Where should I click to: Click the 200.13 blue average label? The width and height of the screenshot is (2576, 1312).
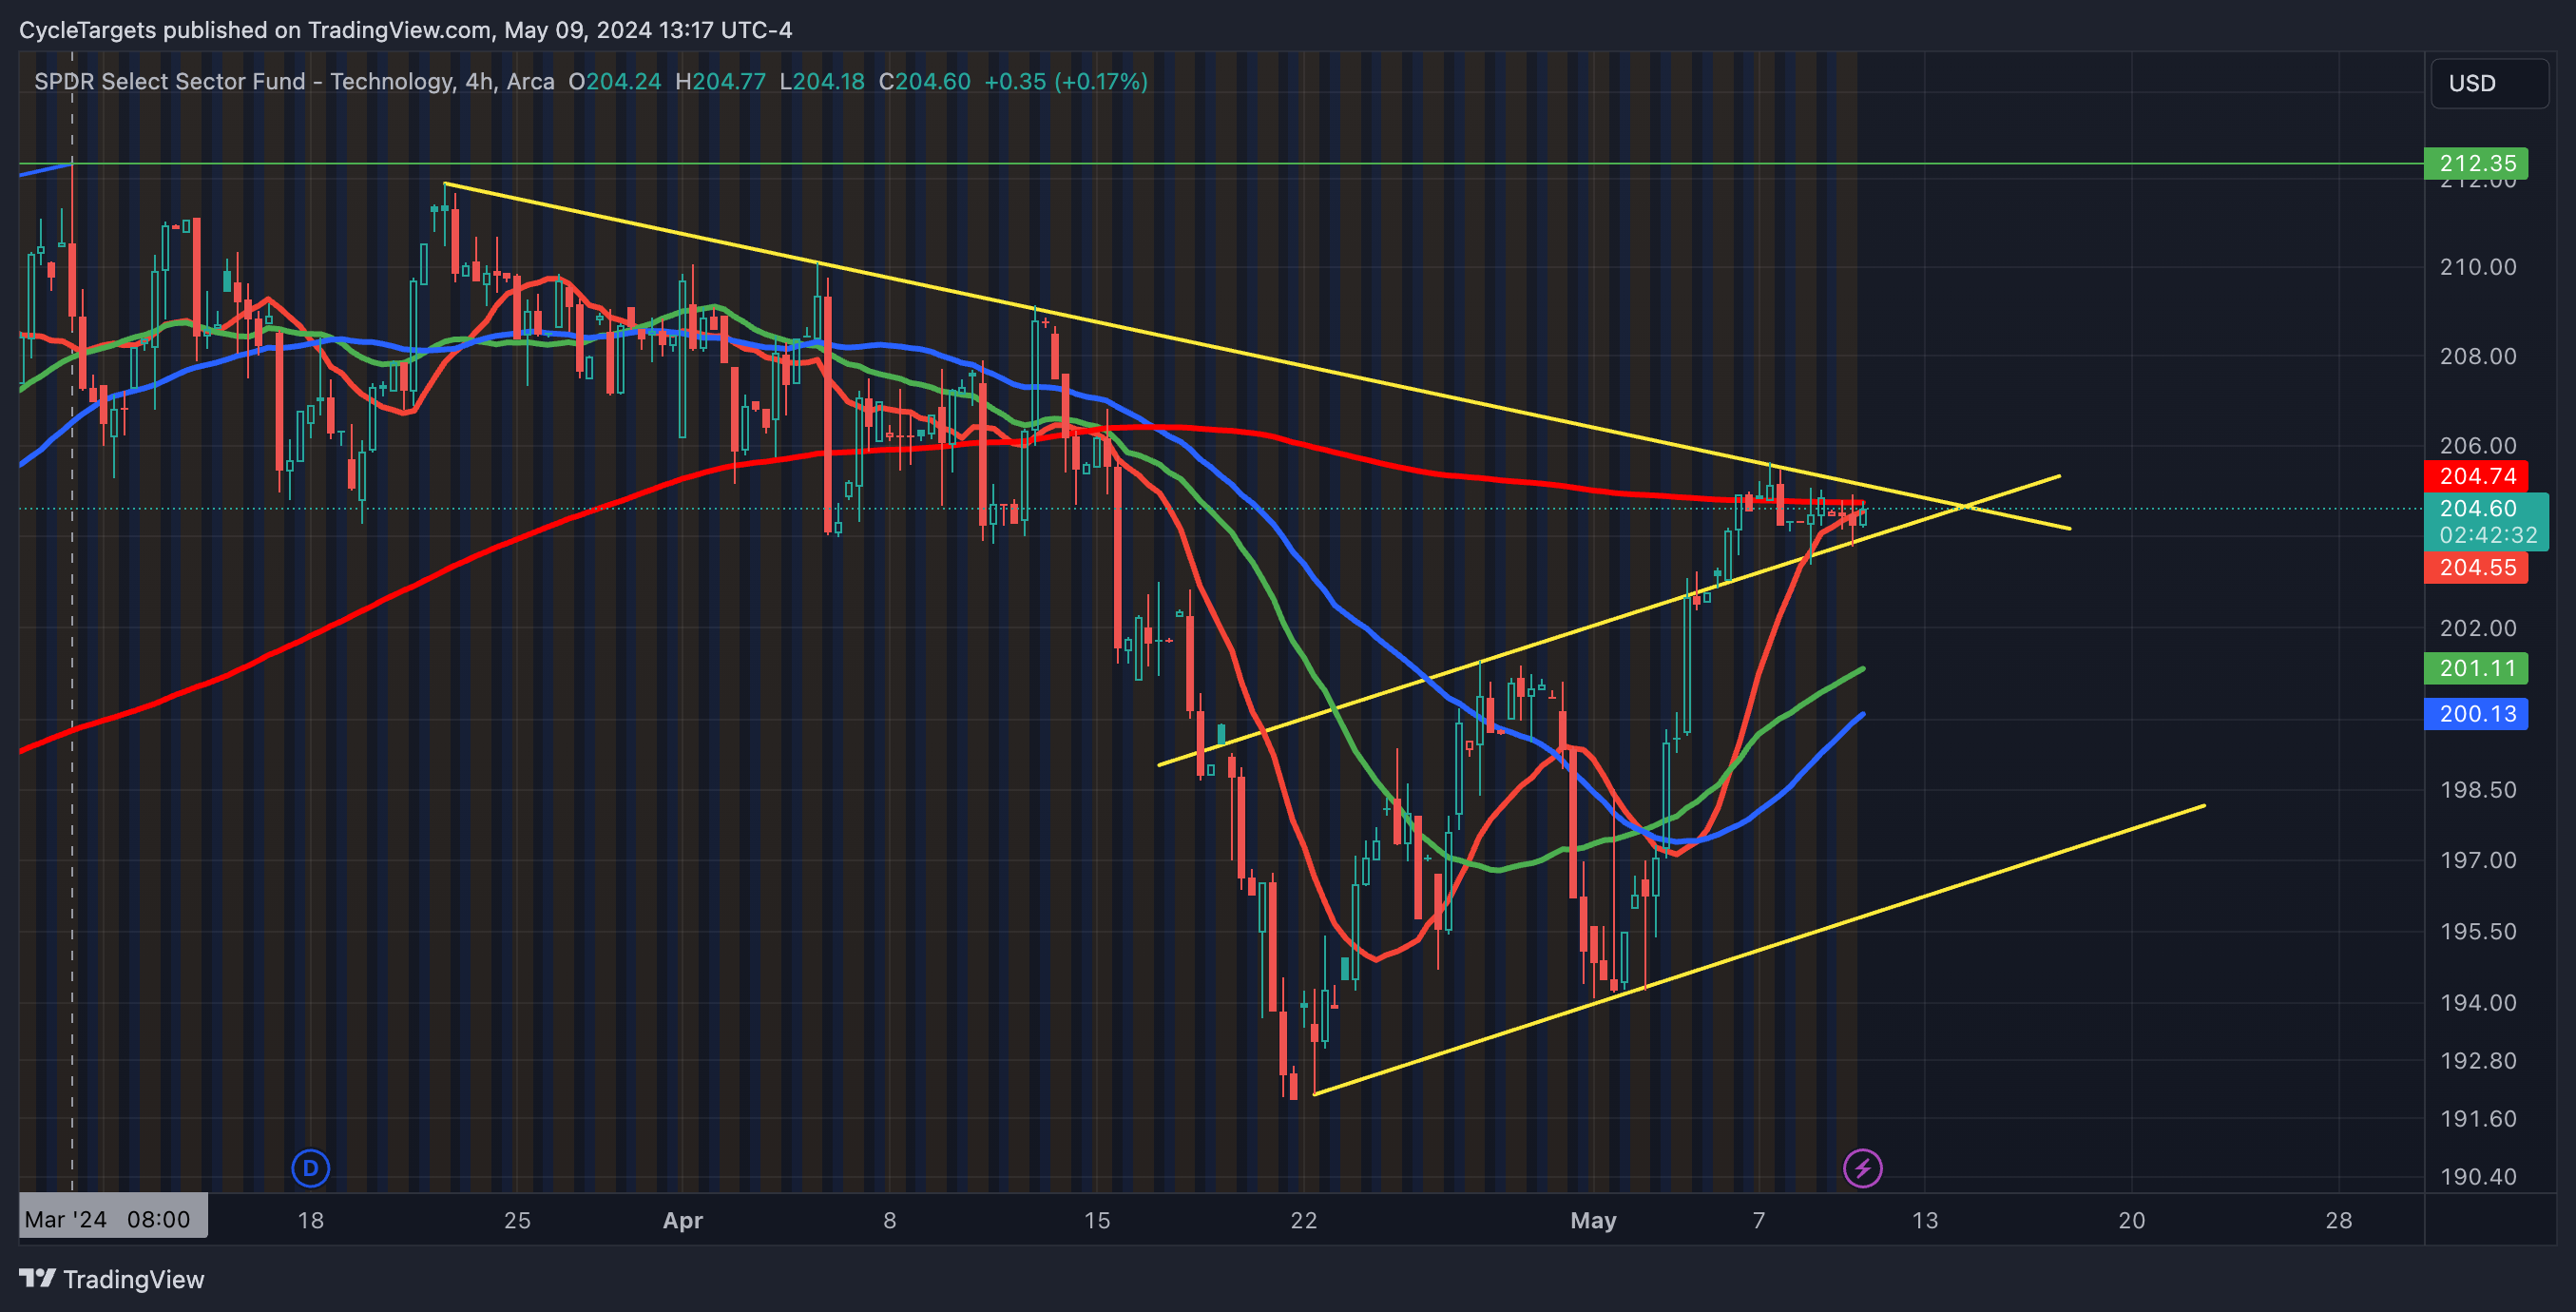(x=2476, y=714)
